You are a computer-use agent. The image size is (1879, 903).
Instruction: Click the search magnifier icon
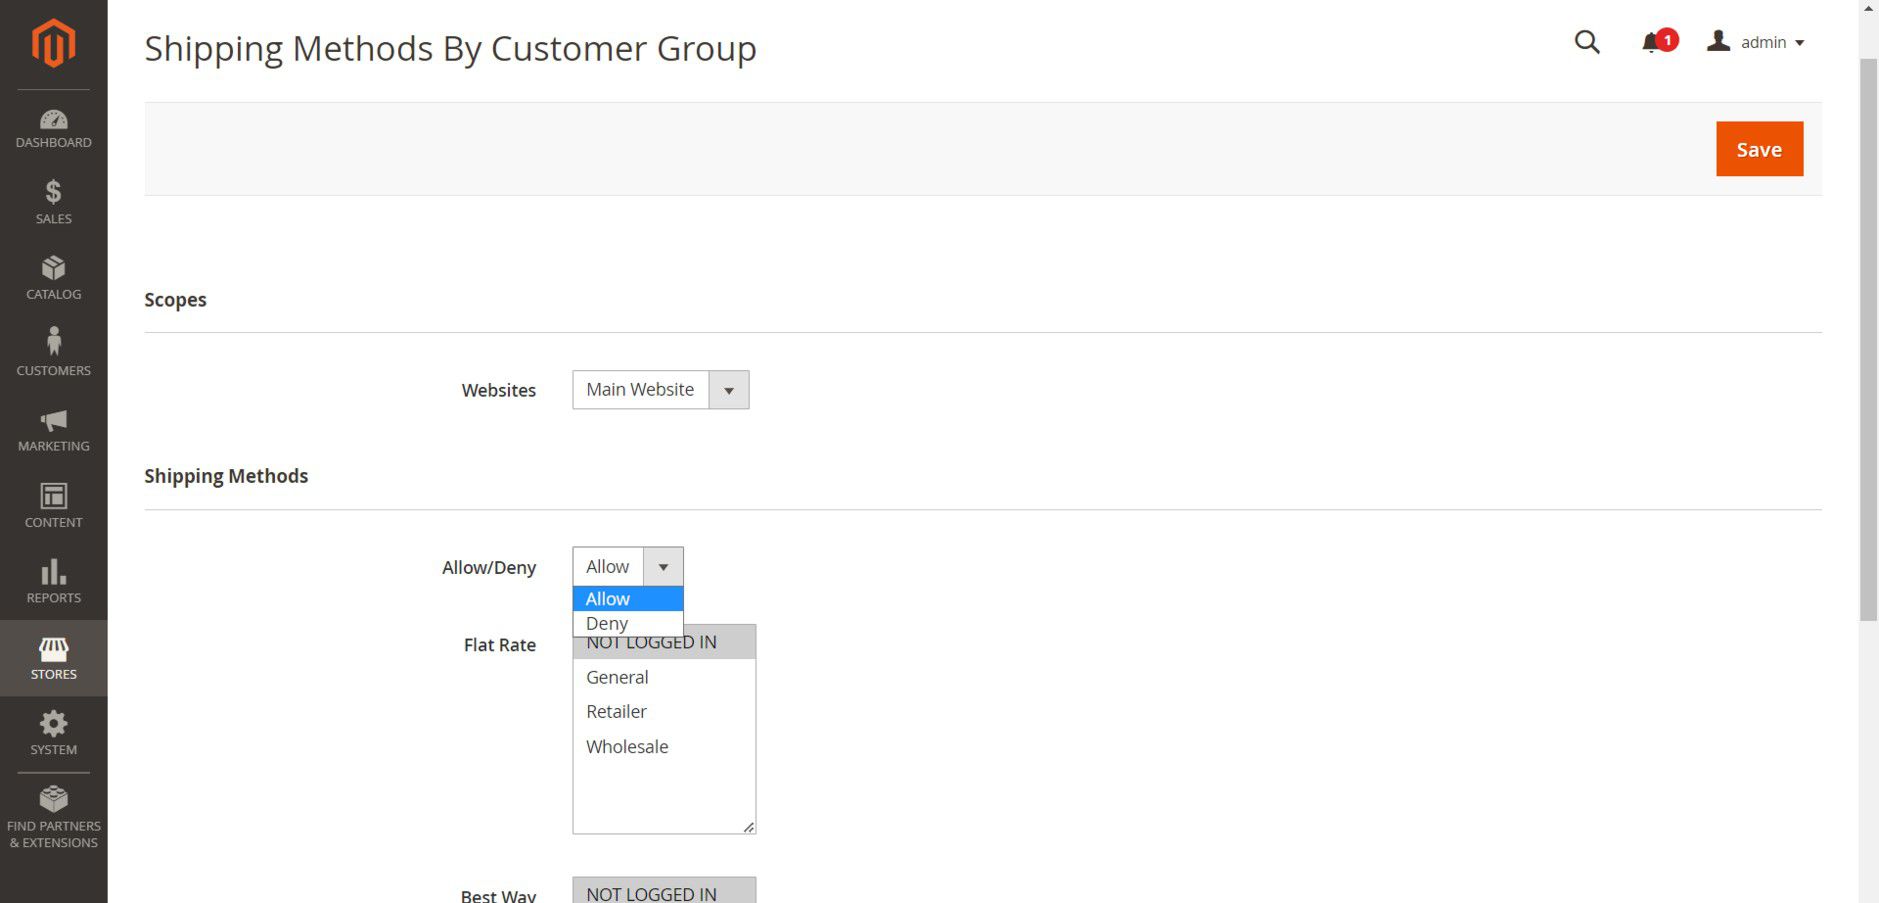(x=1587, y=42)
